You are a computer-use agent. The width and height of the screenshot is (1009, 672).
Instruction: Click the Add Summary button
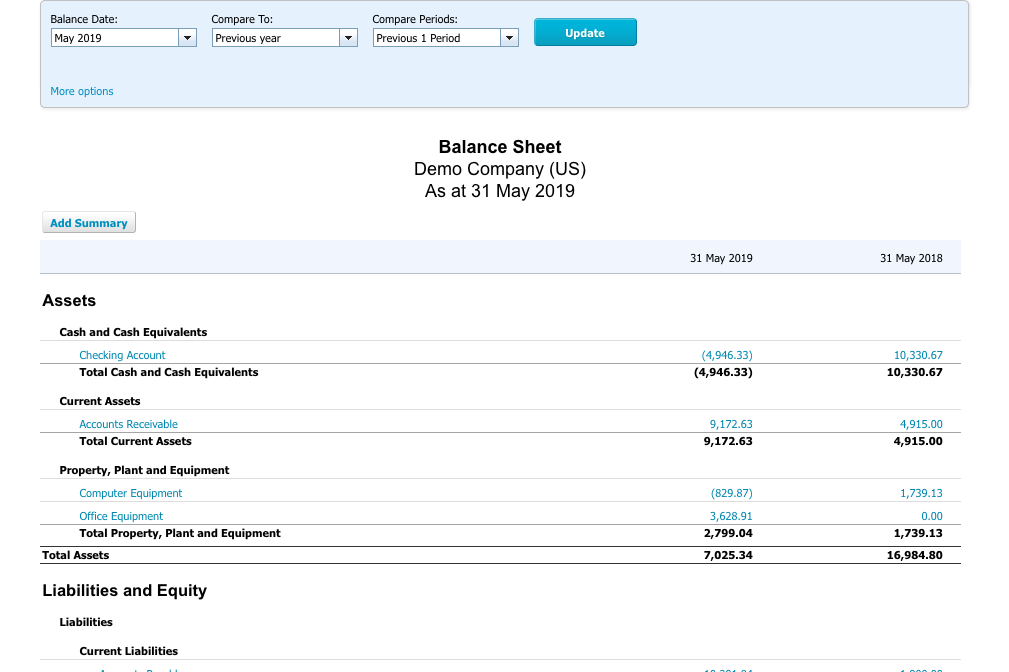89,223
